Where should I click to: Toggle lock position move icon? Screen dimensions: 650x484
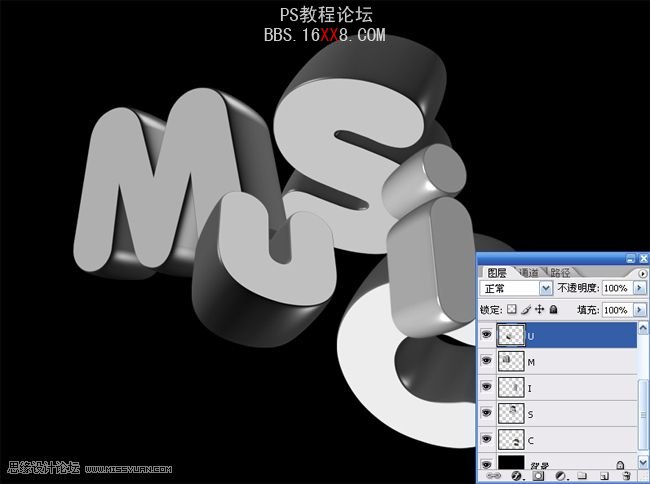coord(540,311)
